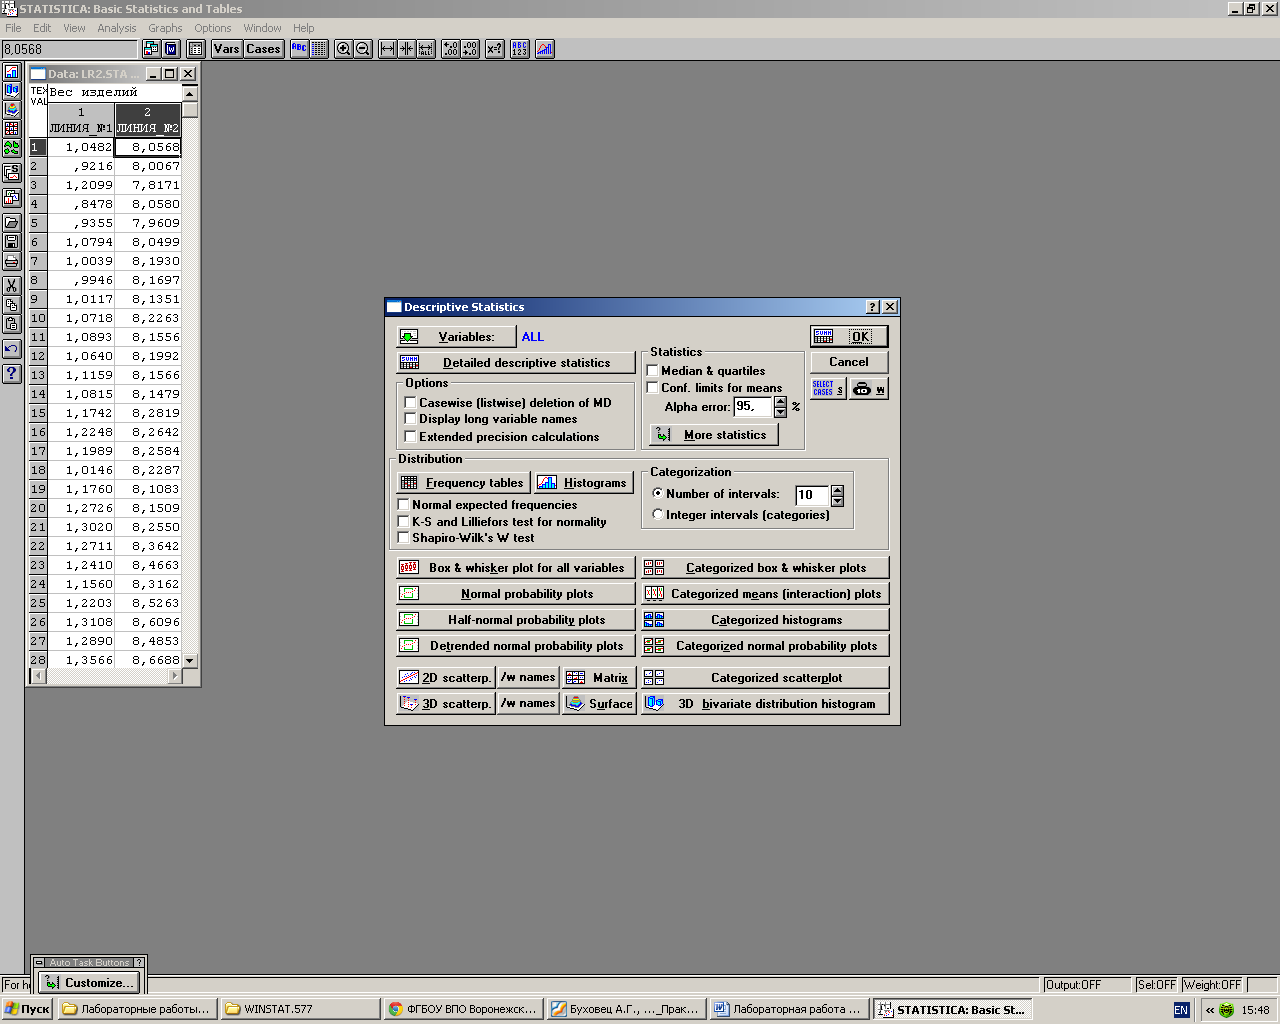
Task: Open the Analysis menu
Action: [x=117, y=28]
